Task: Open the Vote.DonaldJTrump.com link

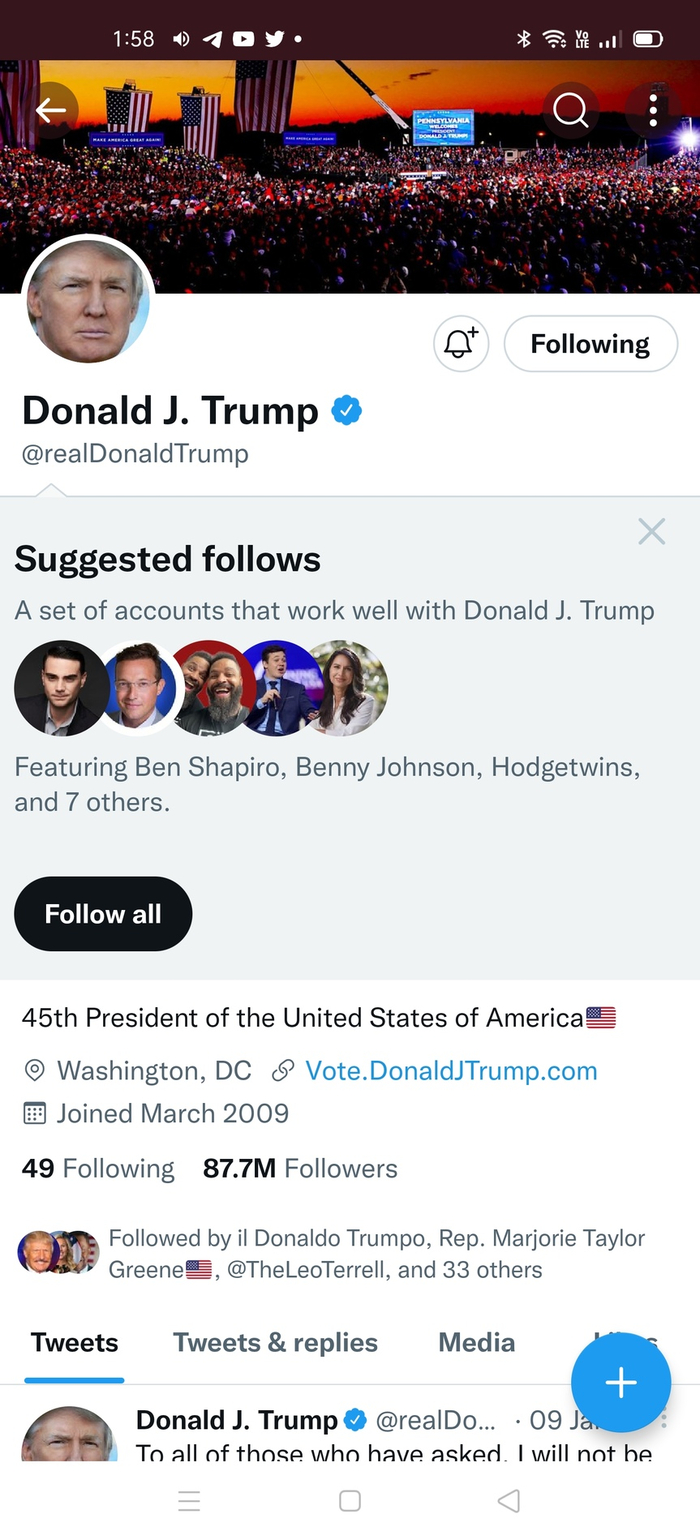Action: point(451,1071)
